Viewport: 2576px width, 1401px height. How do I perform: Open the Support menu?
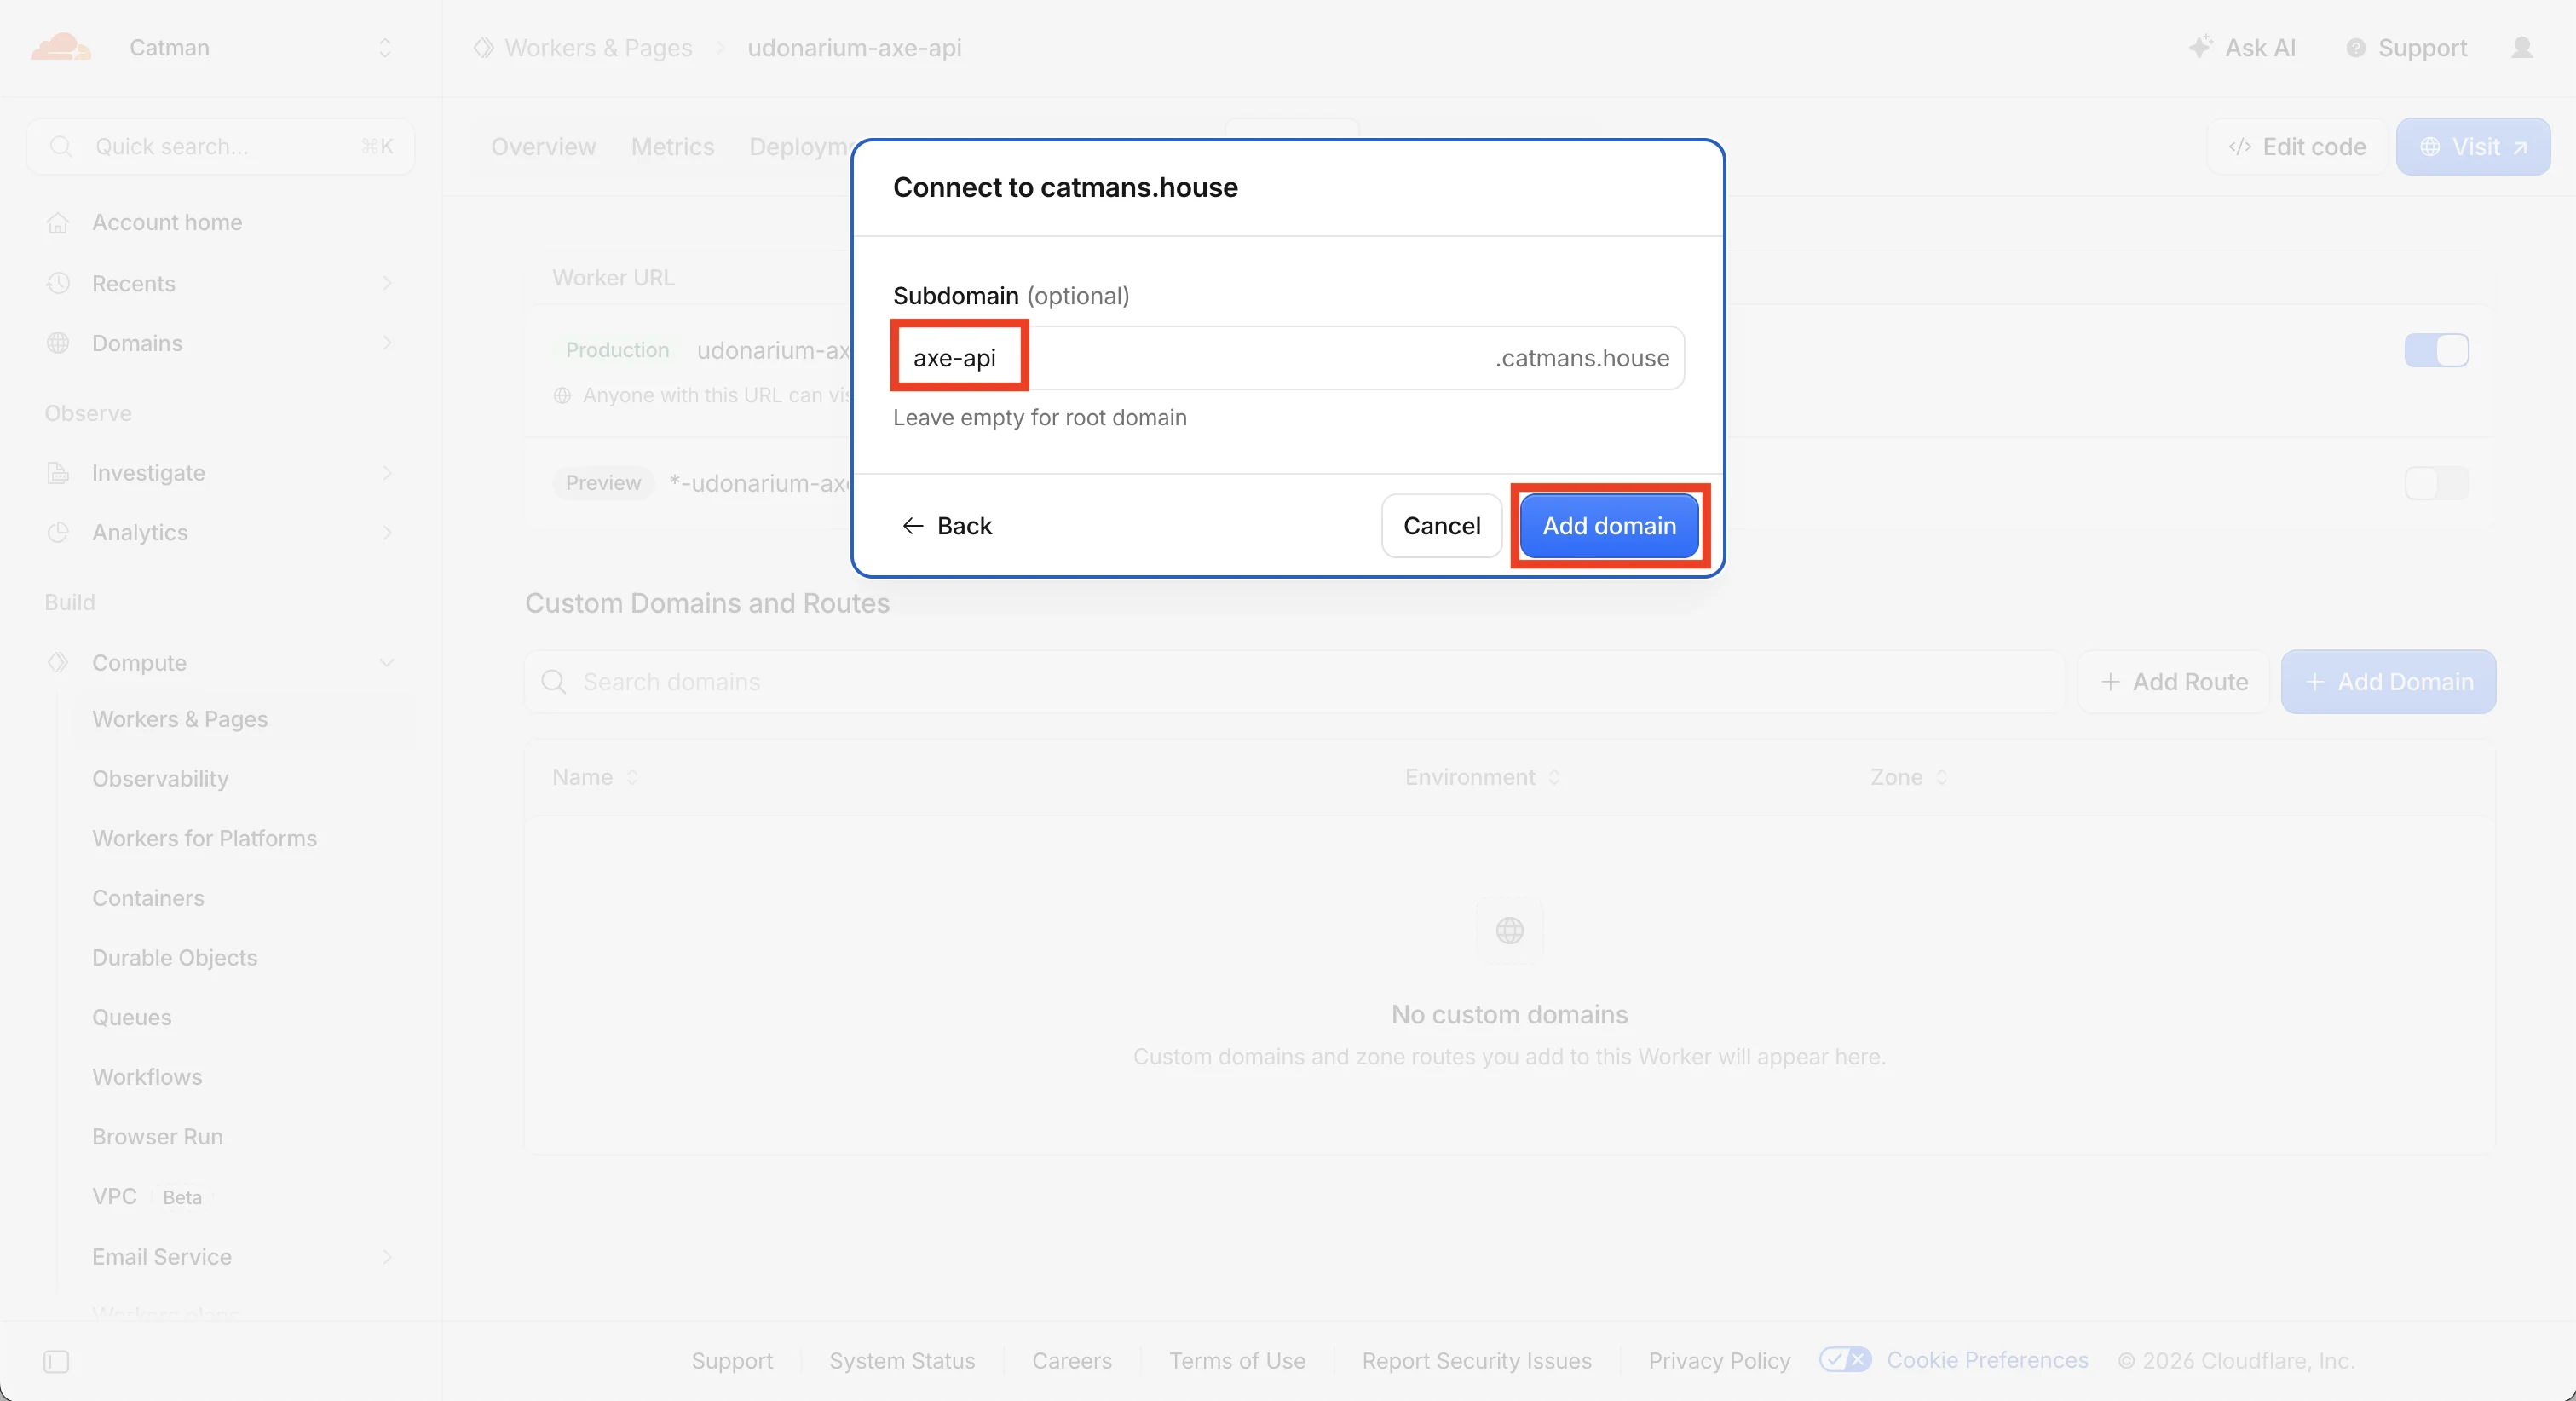pos(2406,48)
